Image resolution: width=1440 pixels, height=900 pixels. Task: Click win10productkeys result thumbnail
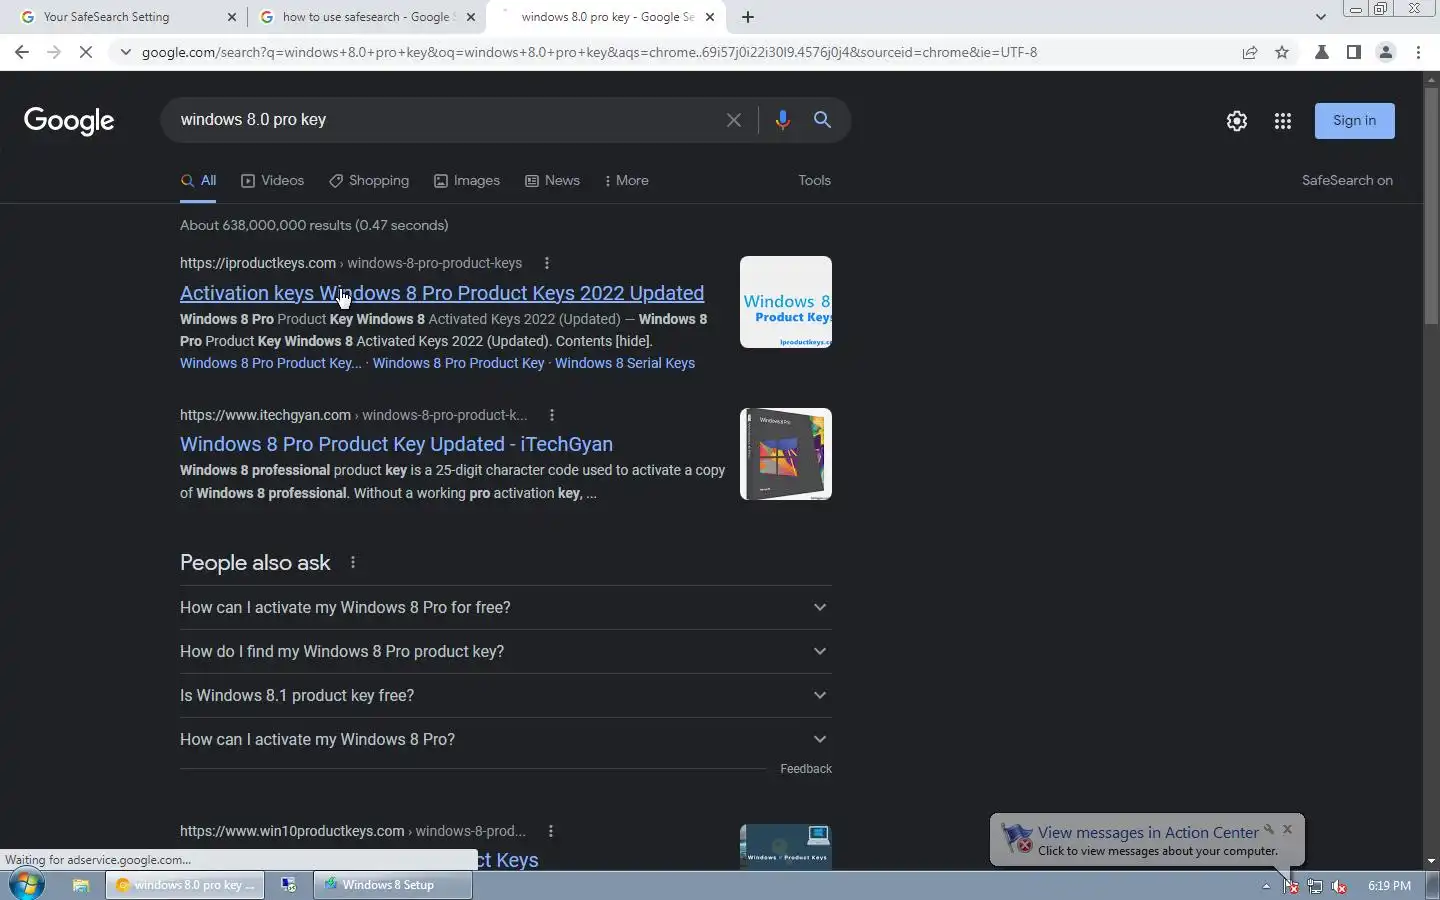(786, 847)
